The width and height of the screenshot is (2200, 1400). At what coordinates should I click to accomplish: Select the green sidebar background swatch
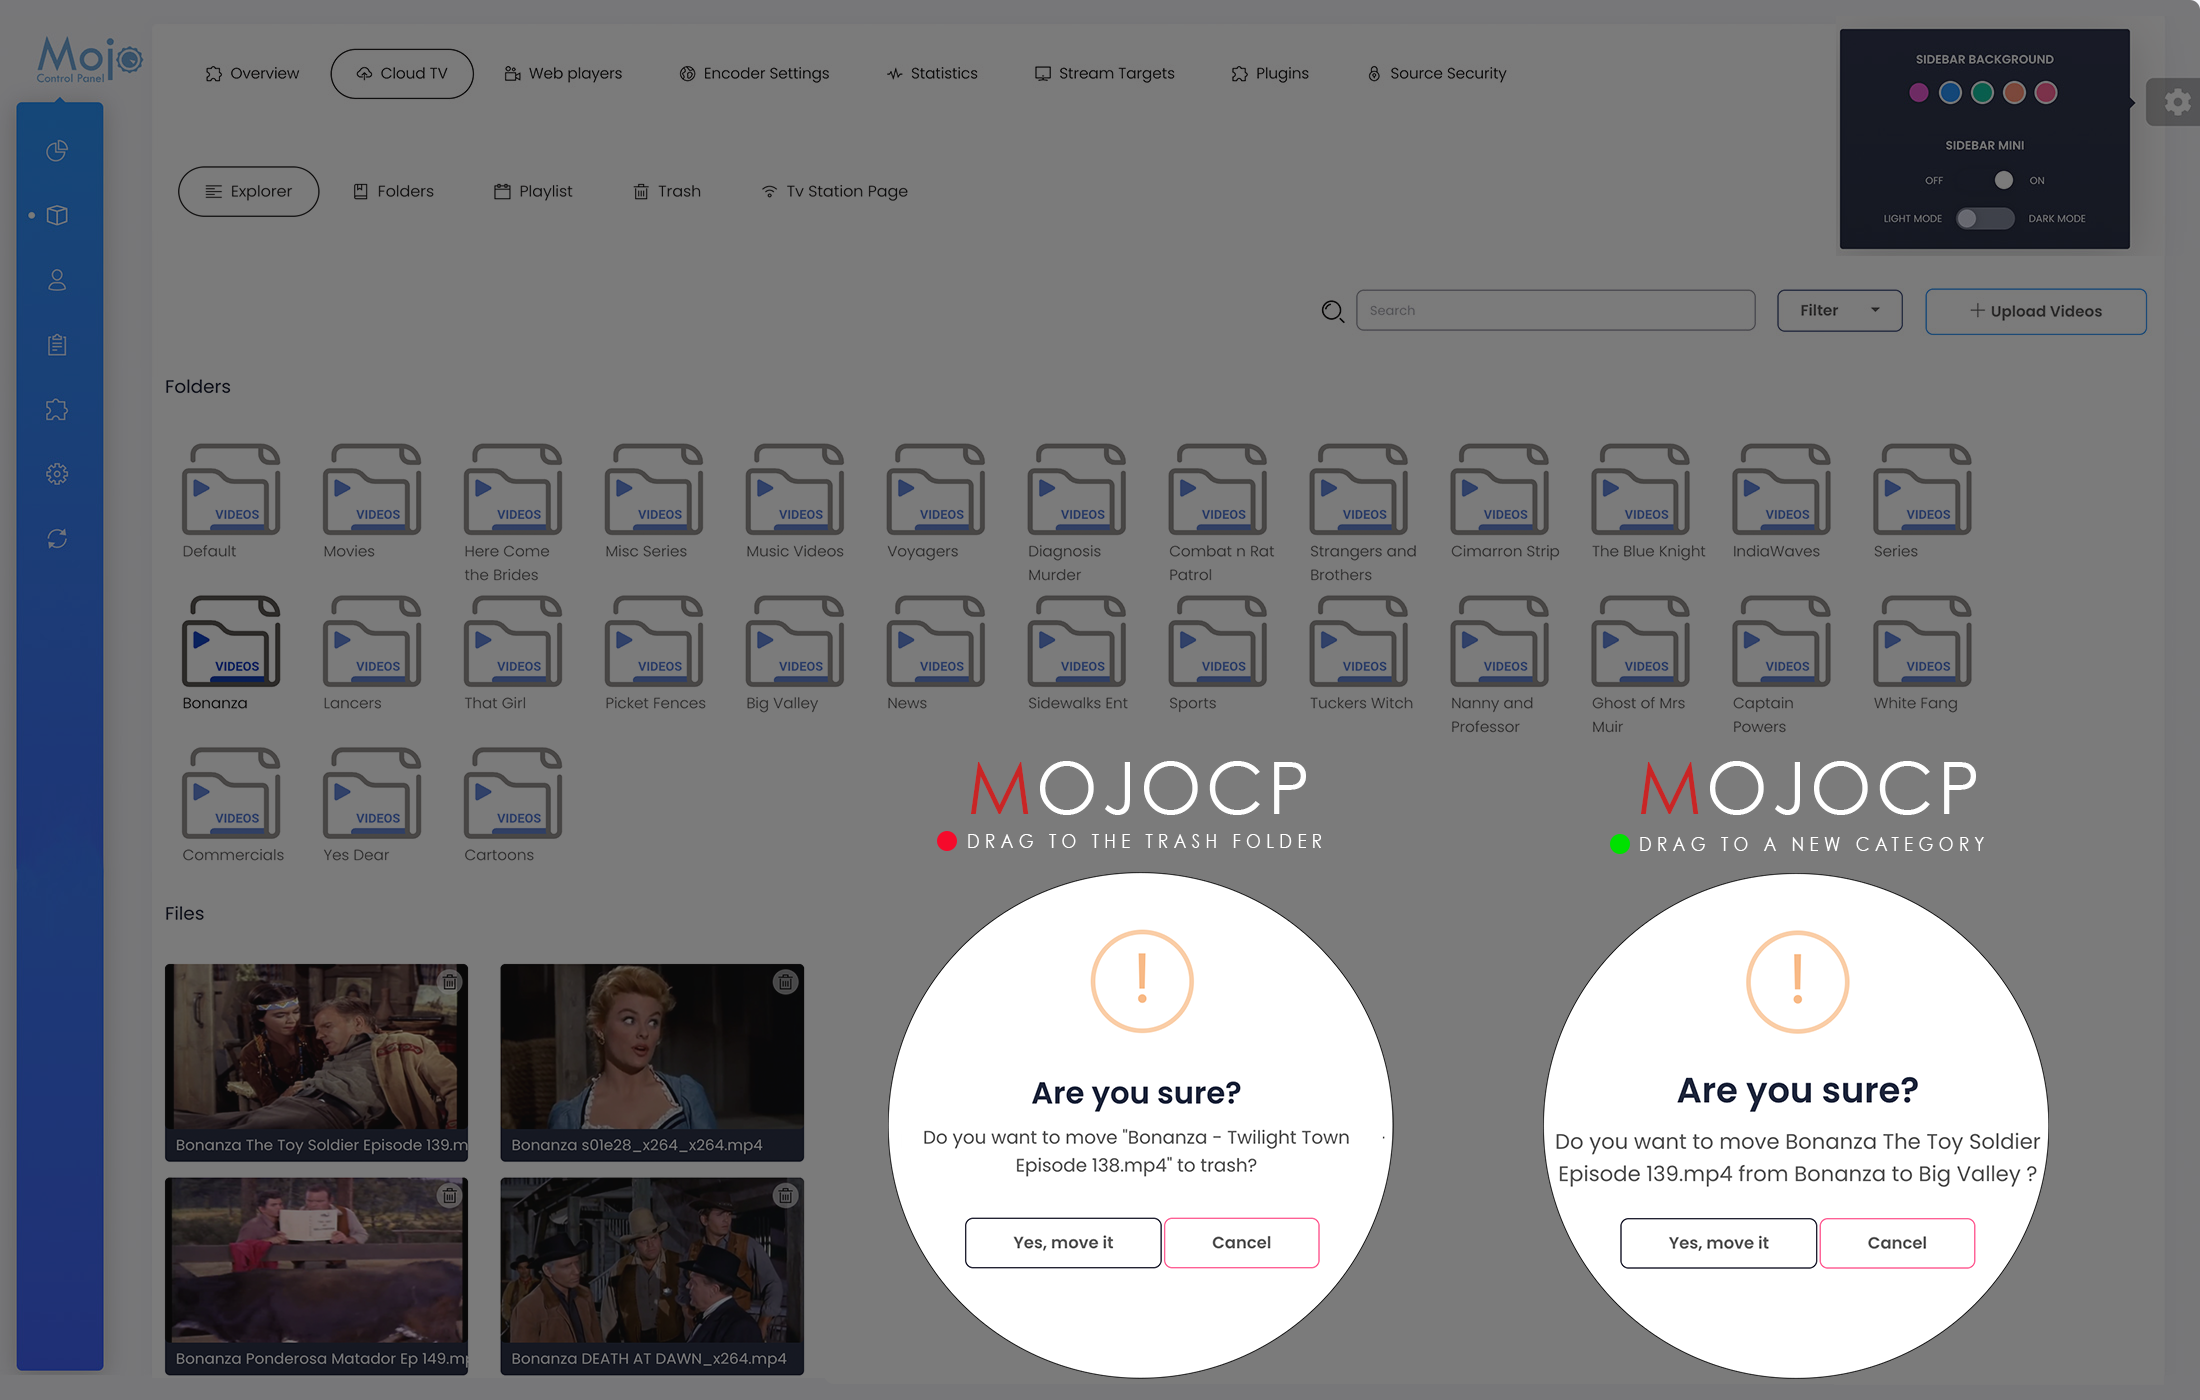1982,93
